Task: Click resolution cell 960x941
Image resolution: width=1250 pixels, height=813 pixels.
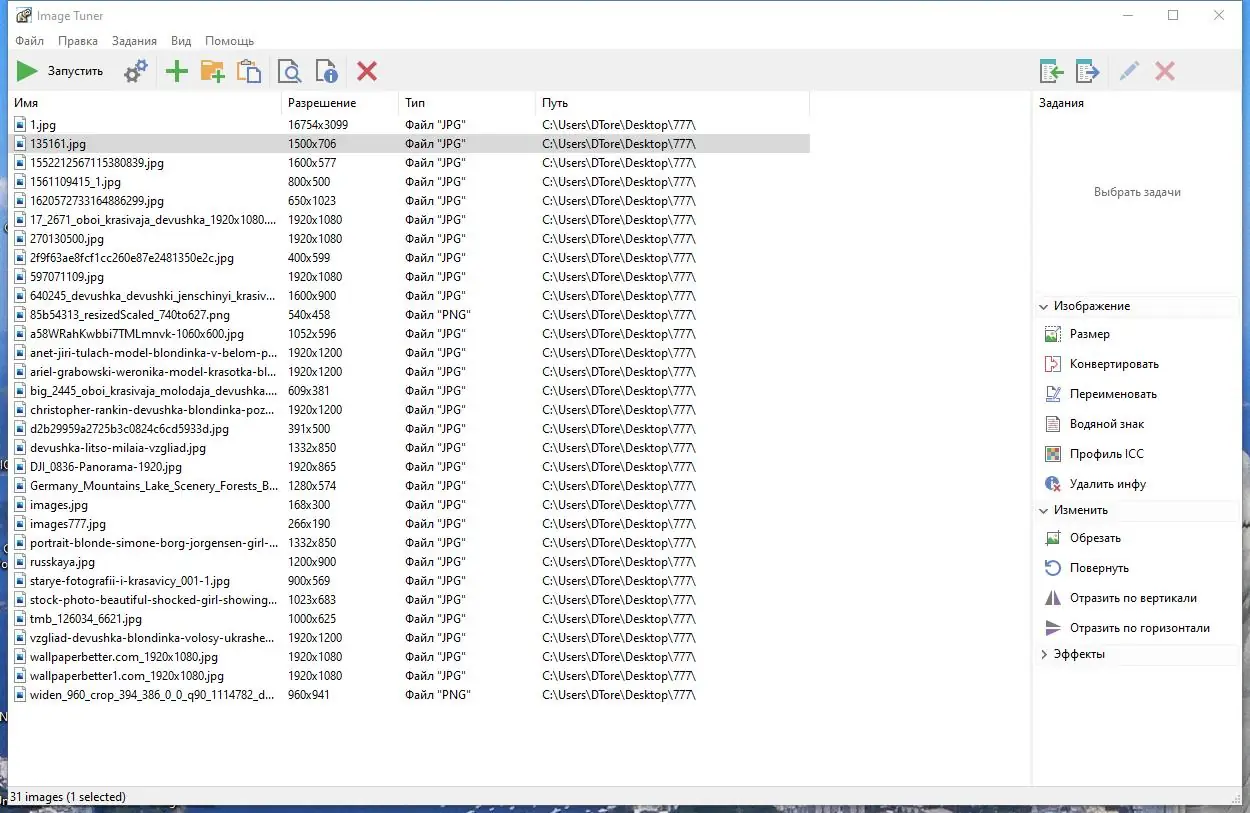Action: (309, 695)
